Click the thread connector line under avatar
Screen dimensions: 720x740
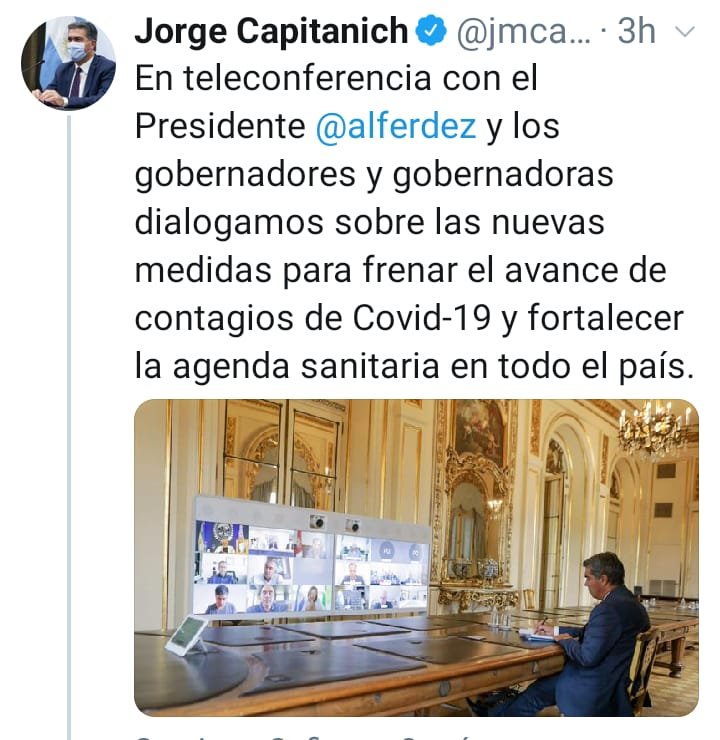click(x=69, y=427)
